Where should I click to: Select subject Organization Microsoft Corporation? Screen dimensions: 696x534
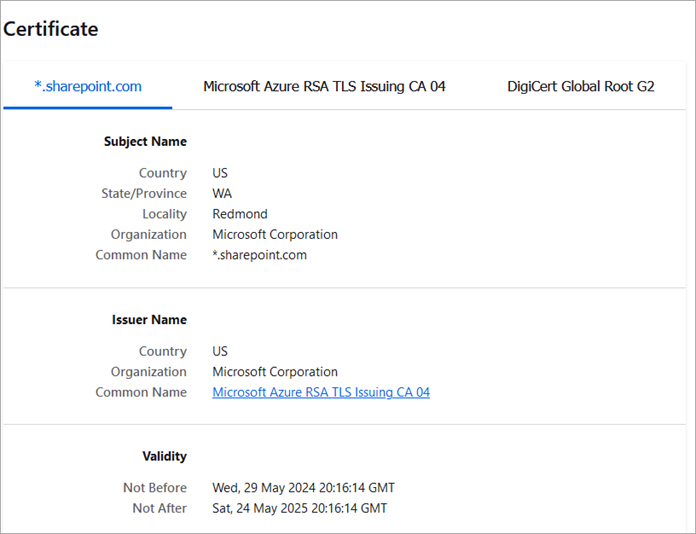pyautogui.click(x=275, y=234)
